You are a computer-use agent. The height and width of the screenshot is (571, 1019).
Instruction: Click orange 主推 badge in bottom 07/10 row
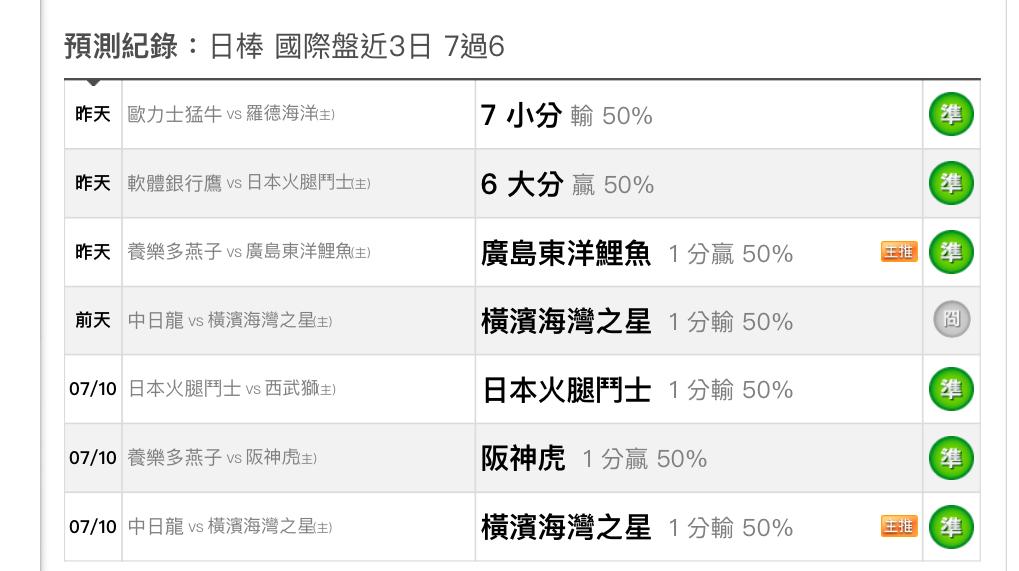pos(899,526)
